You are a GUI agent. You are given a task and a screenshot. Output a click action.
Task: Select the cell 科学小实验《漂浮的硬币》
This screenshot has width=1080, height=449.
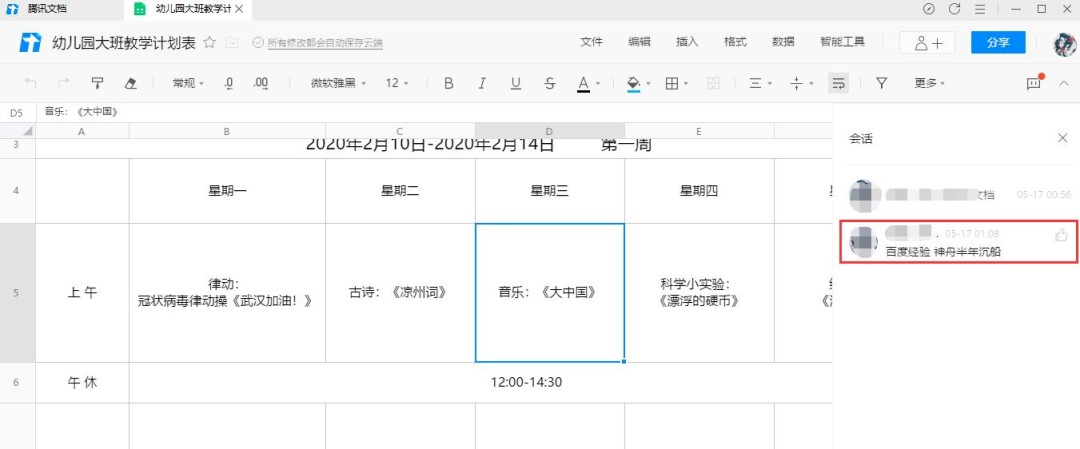pos(699,293)
